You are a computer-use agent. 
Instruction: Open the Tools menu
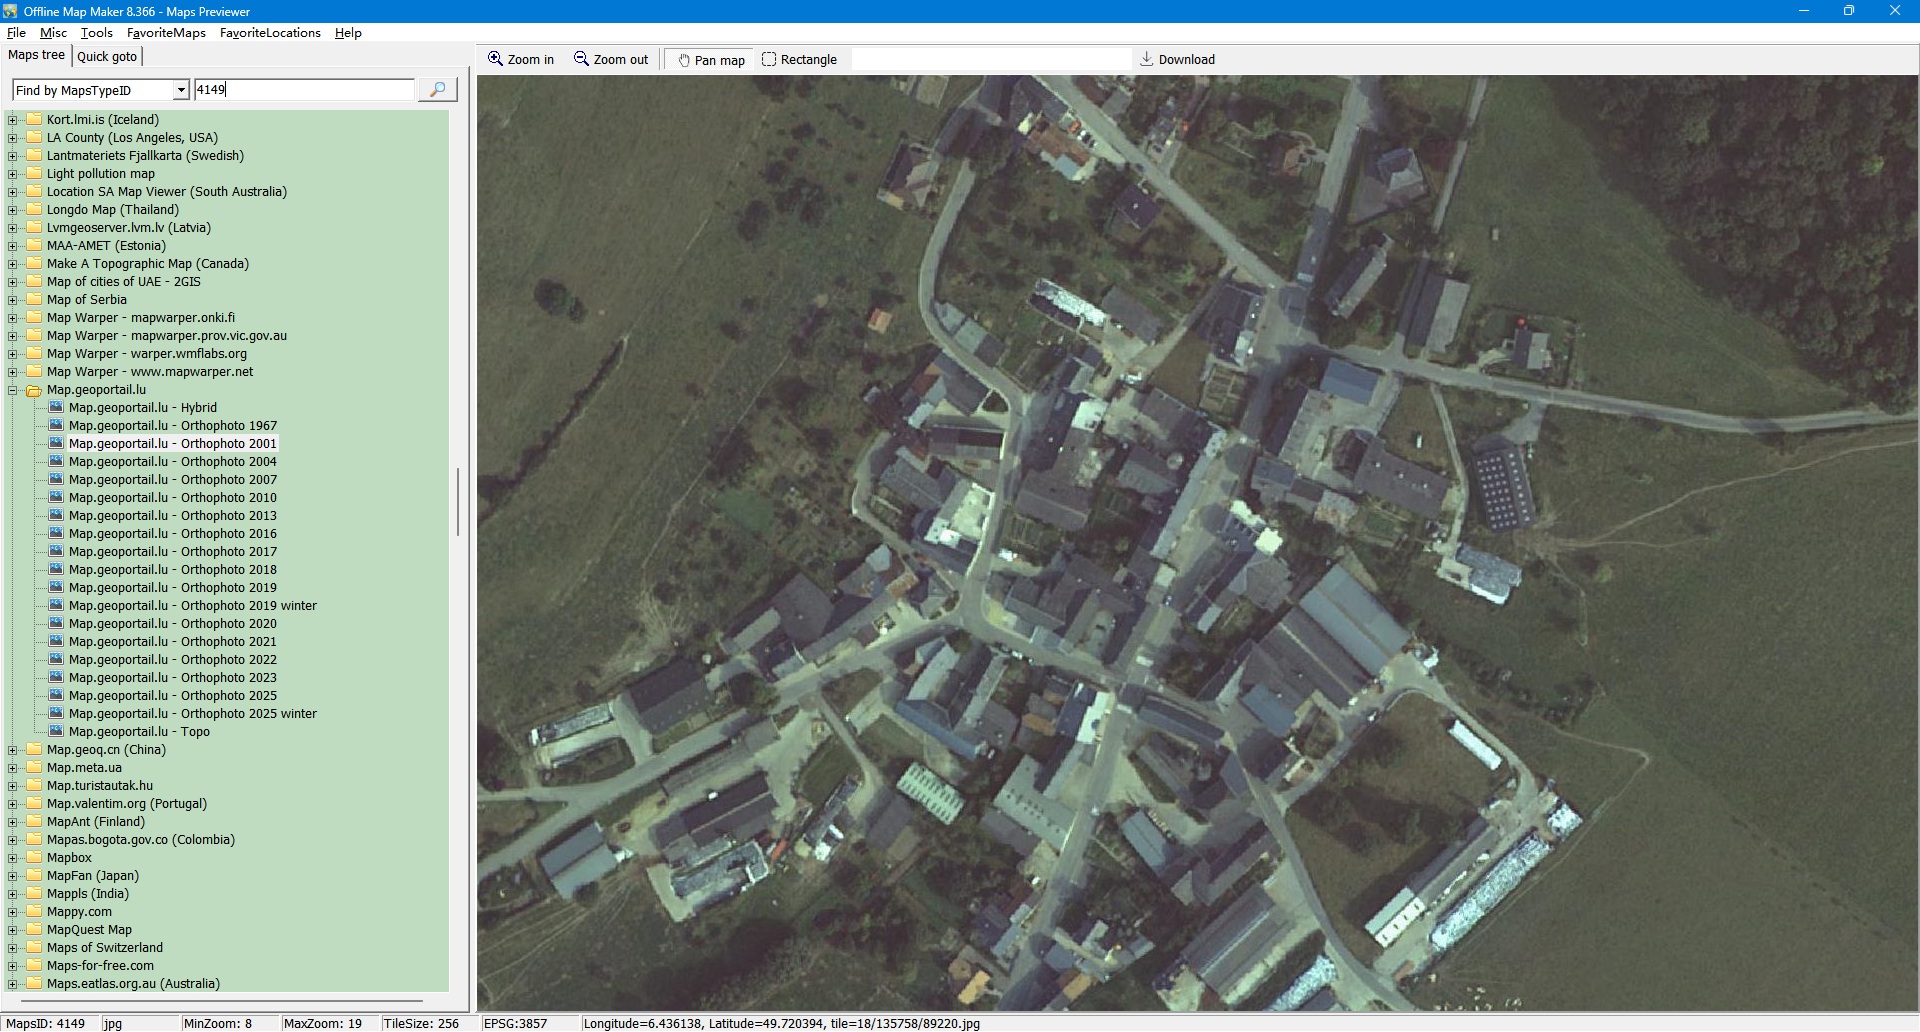(x=96, y=33)
